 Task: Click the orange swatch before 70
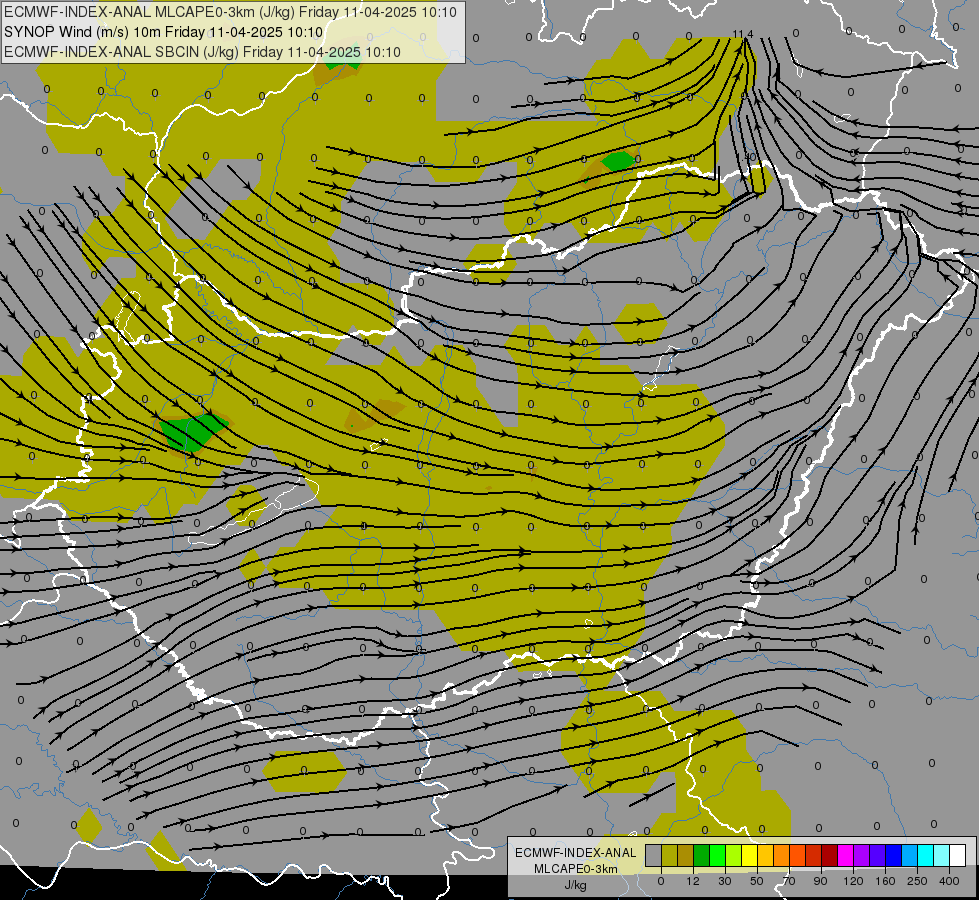click(782, 856)
